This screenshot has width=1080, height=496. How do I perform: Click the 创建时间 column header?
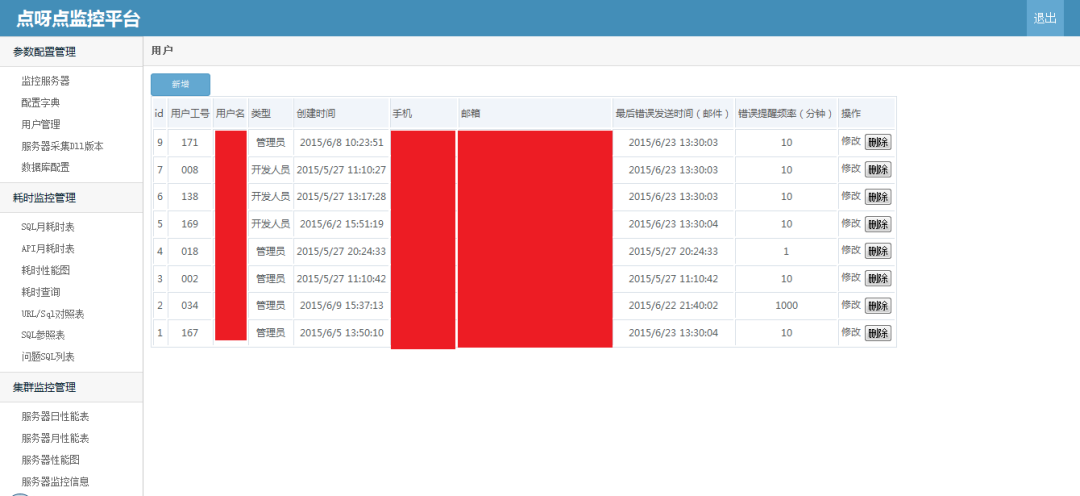316,113
